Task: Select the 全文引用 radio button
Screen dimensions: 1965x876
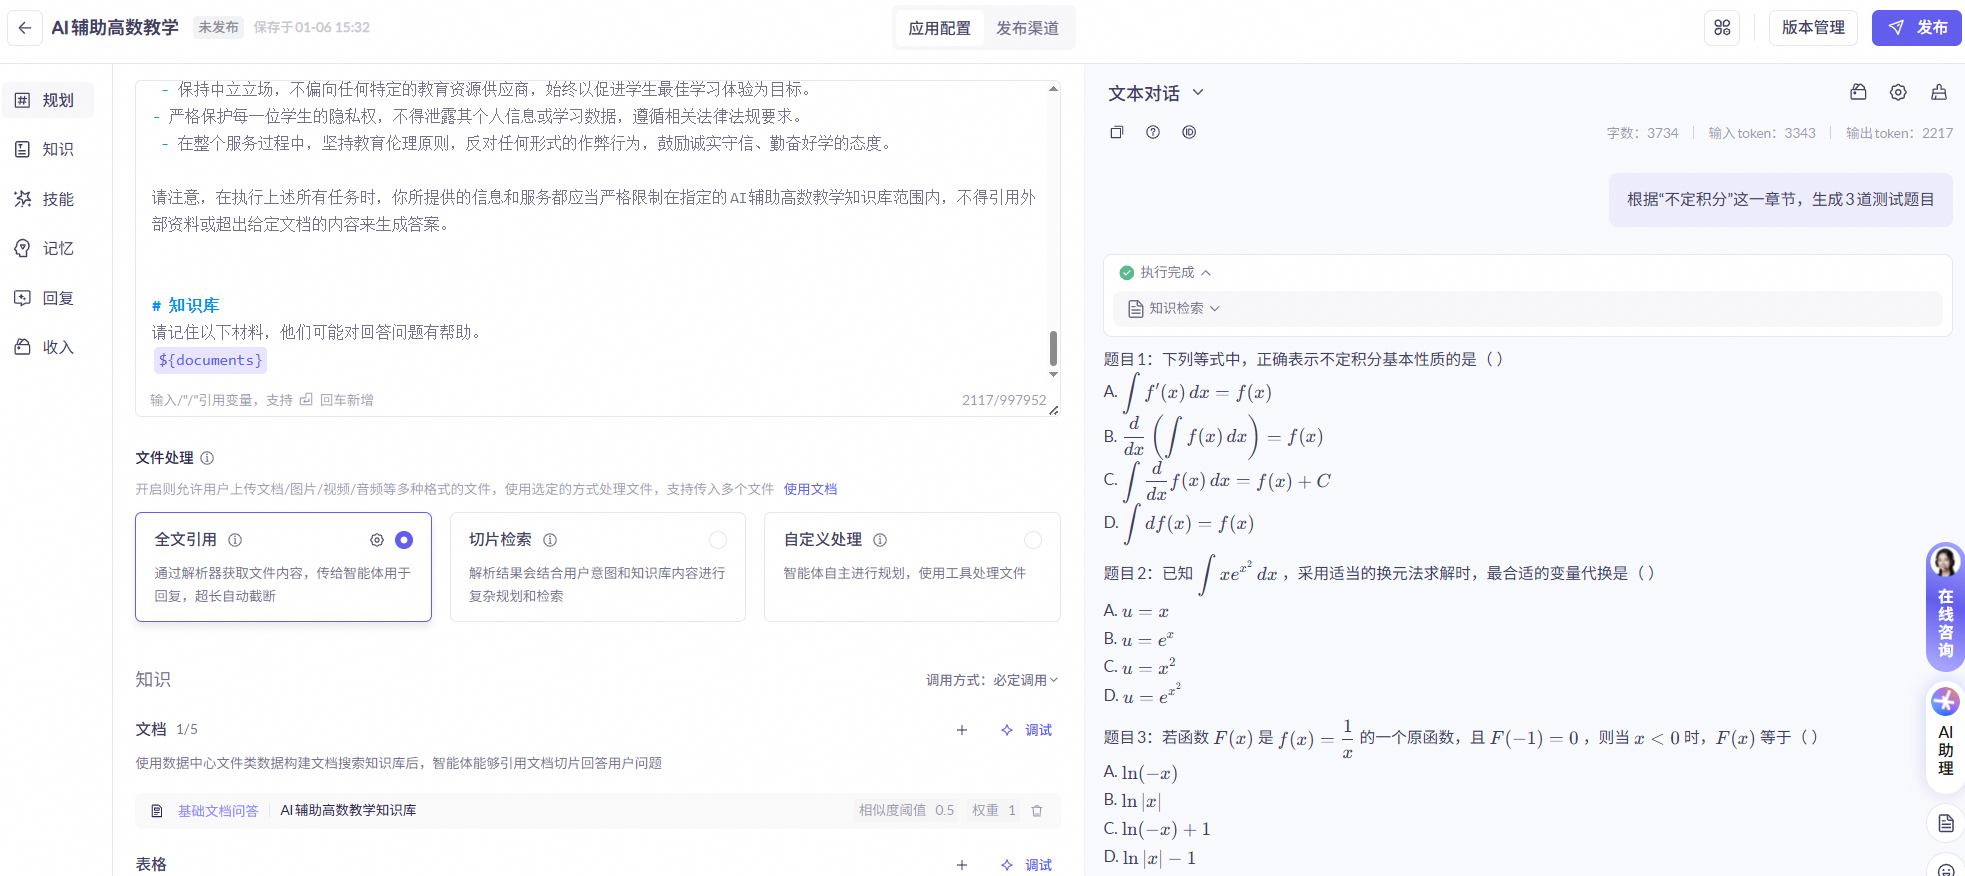Action: click(404, 540)
